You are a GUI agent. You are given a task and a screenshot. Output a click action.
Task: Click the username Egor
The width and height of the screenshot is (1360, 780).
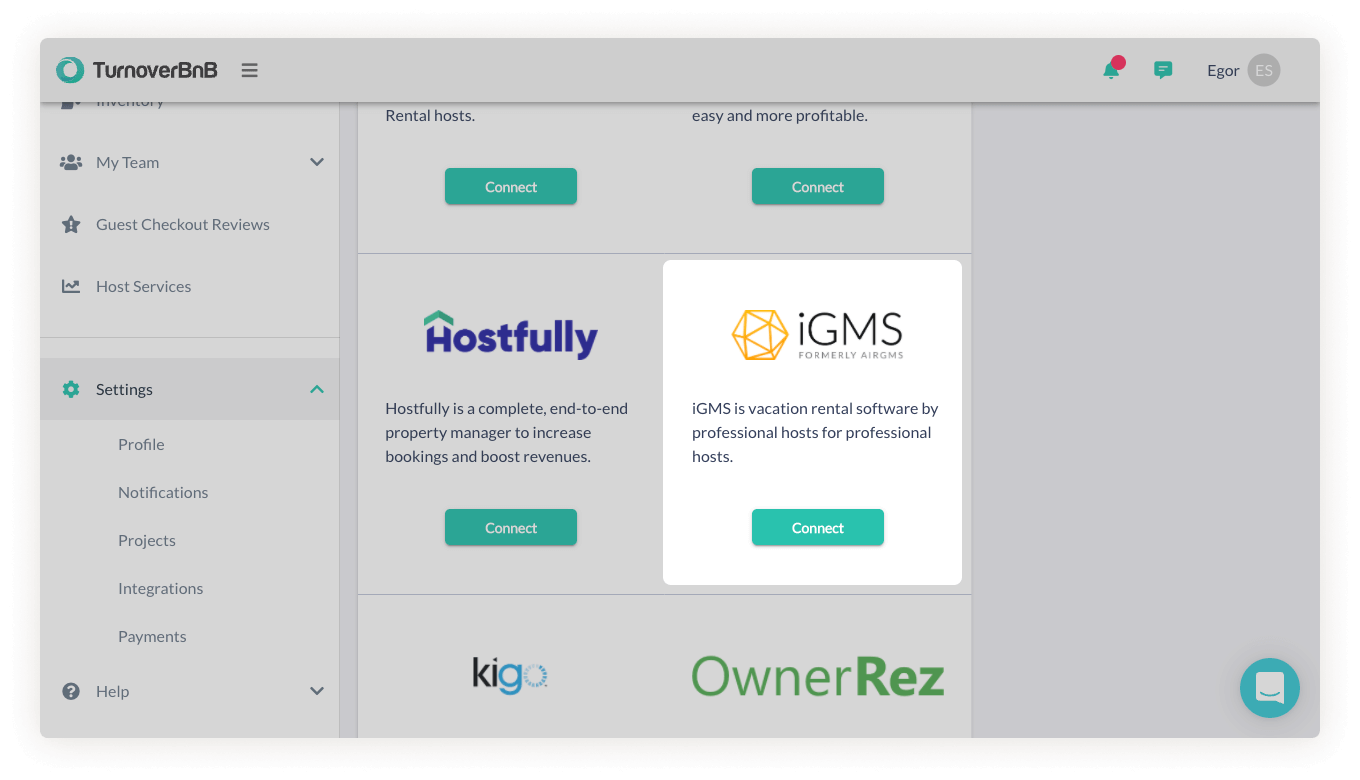click(1223, 70)
